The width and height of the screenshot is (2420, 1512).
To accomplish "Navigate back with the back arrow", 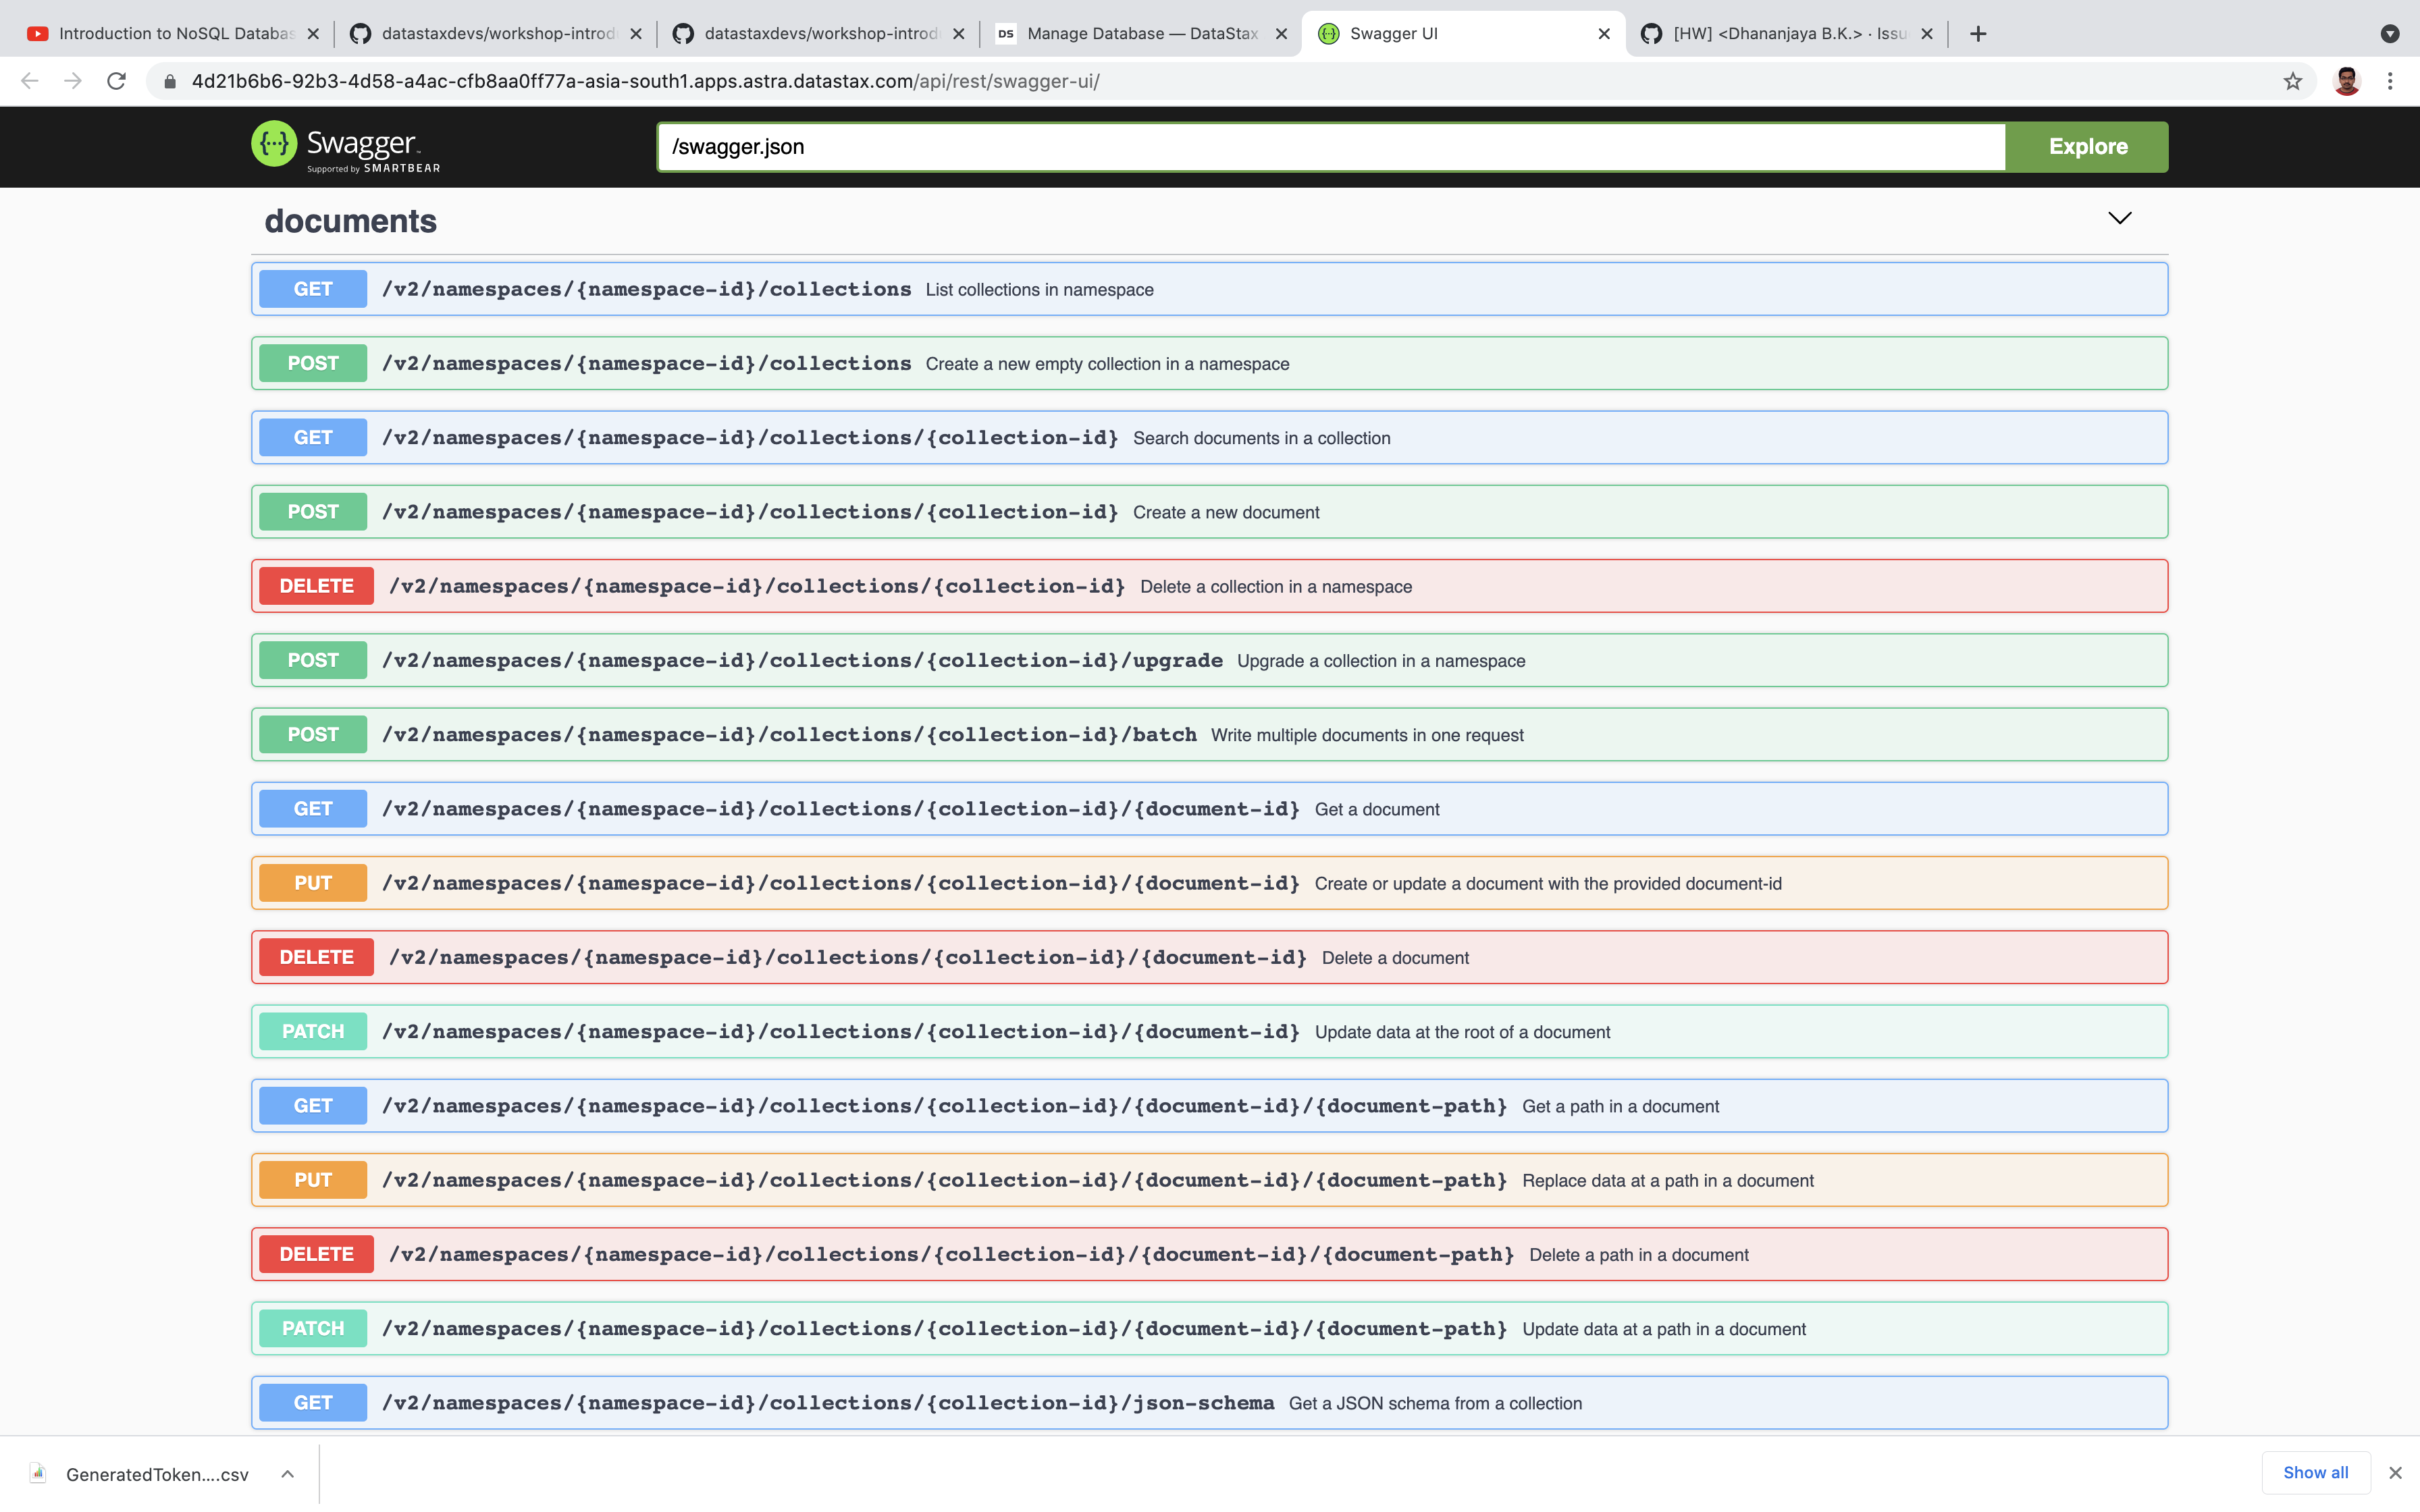I will pos(29,81).
